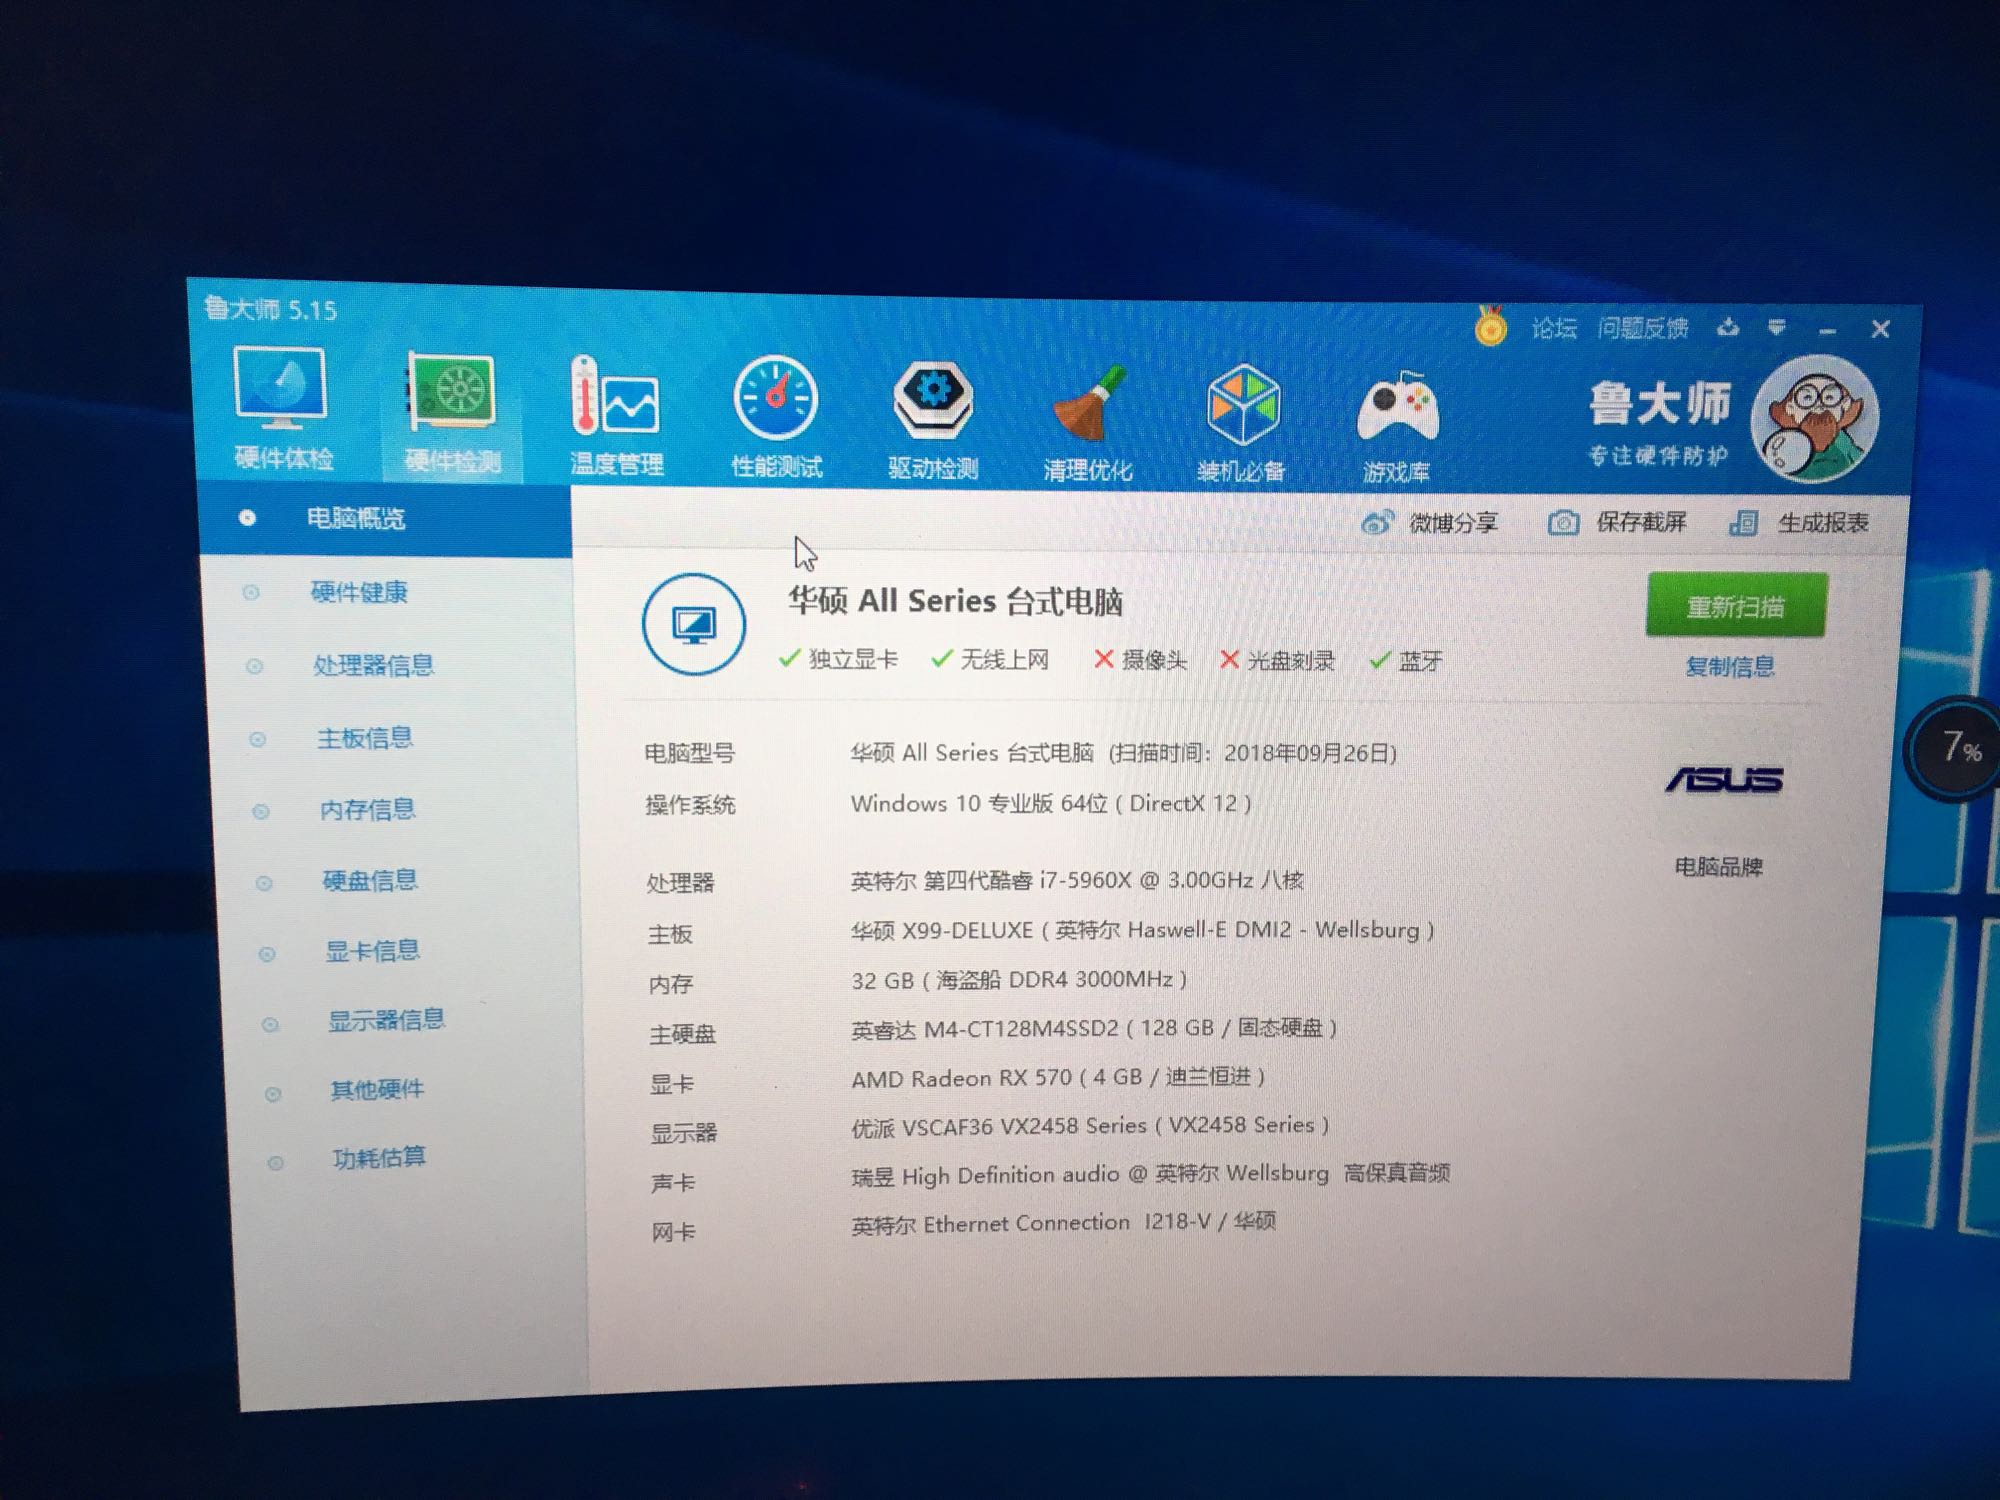Select 处理器信息 in left sidebar
Screen dimensions: 2000x1500
click(x=372, y=665)
